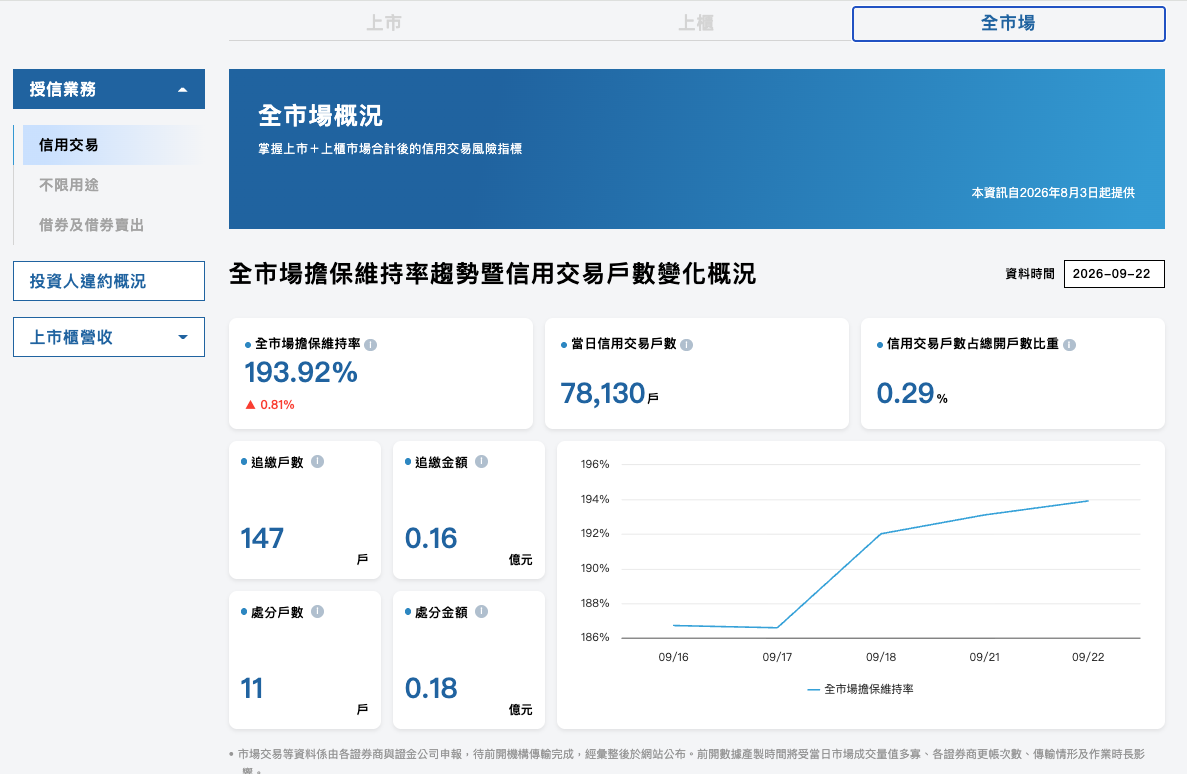Toggle the 全市場擔保維持率 chart legend
Image resolution: width=1187 pixels, height=774 pixels.
click(861, 689)
